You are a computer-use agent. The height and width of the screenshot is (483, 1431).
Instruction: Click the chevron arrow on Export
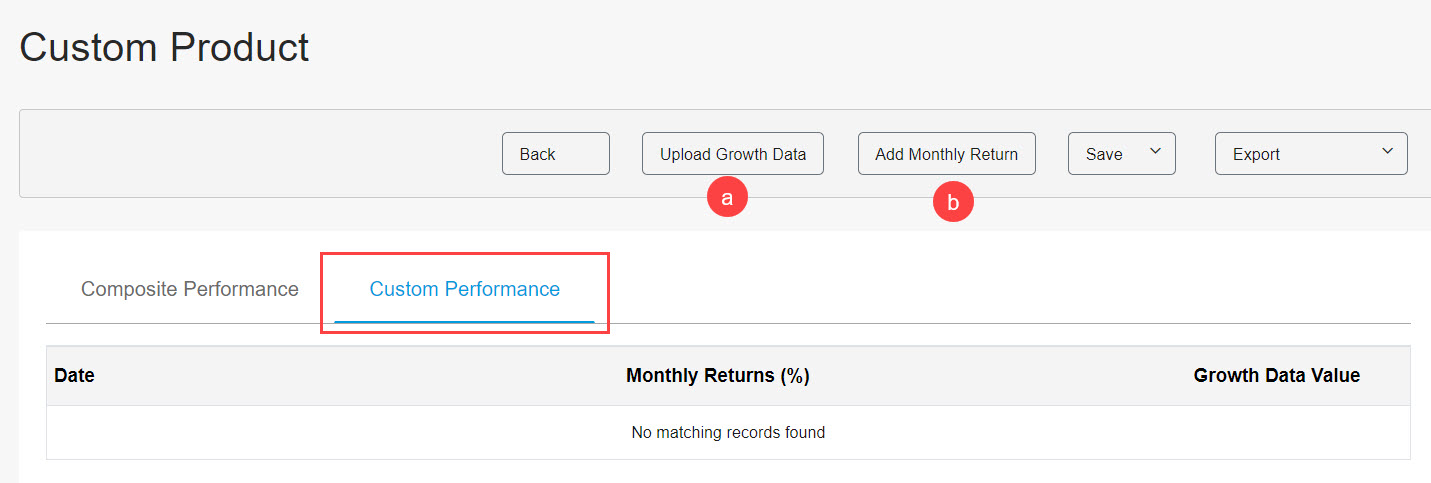[x=1387, y=152]
